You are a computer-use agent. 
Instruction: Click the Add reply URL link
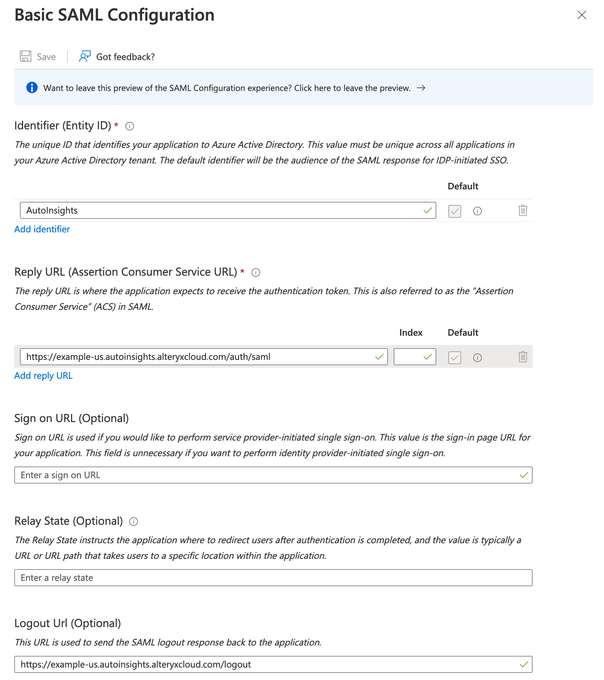click(x=43, y=376)
